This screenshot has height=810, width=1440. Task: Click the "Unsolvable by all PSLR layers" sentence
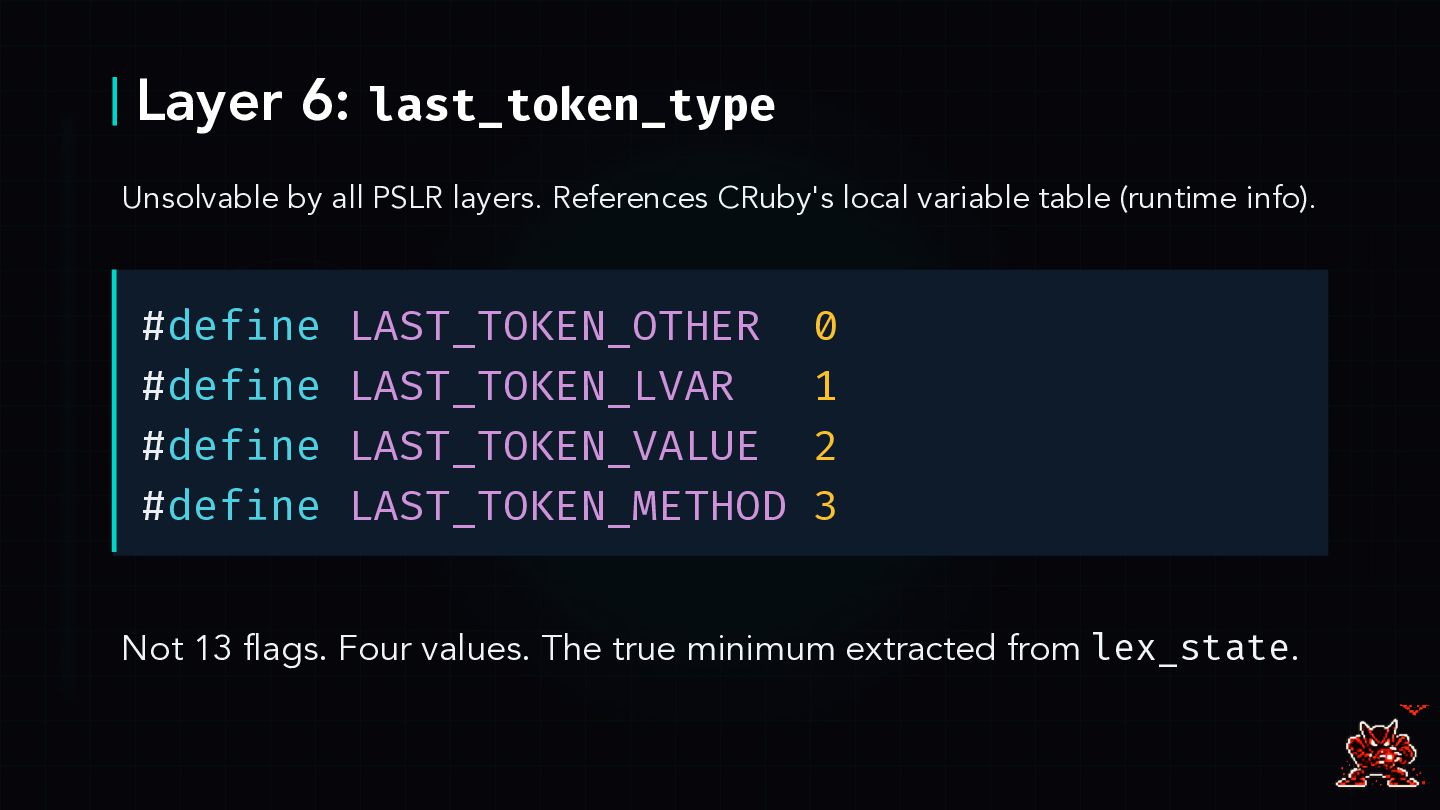coord(332,198)
